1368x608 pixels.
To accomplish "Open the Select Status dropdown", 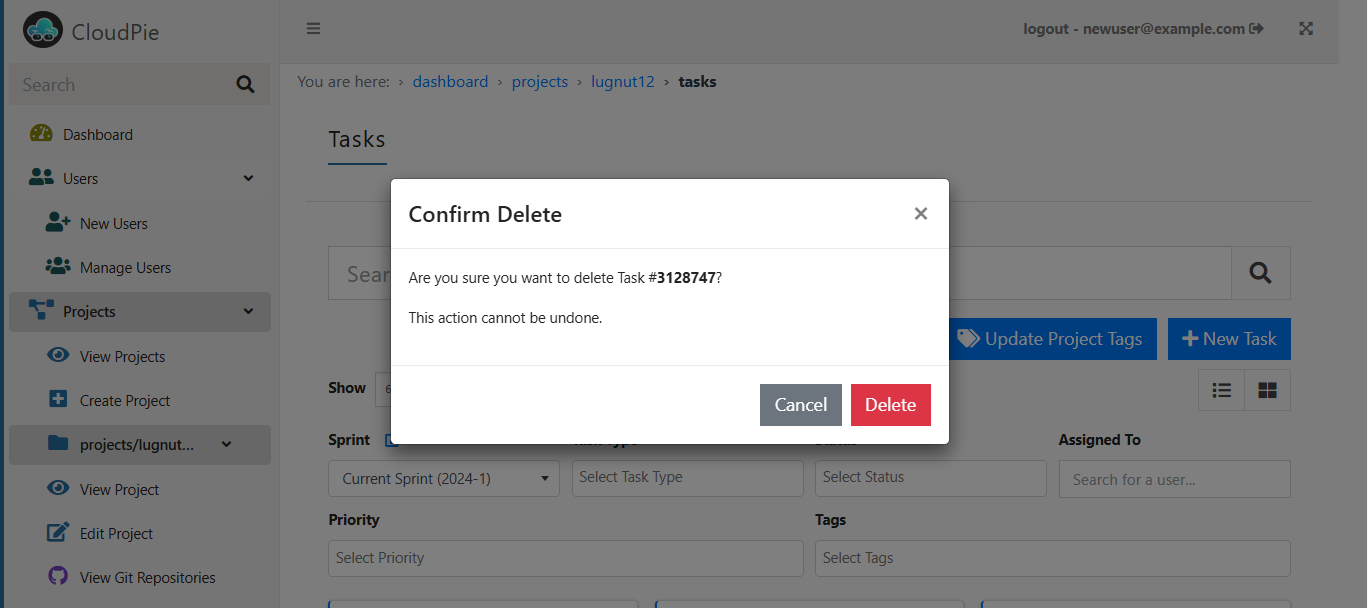I will [x=931, y=478].
